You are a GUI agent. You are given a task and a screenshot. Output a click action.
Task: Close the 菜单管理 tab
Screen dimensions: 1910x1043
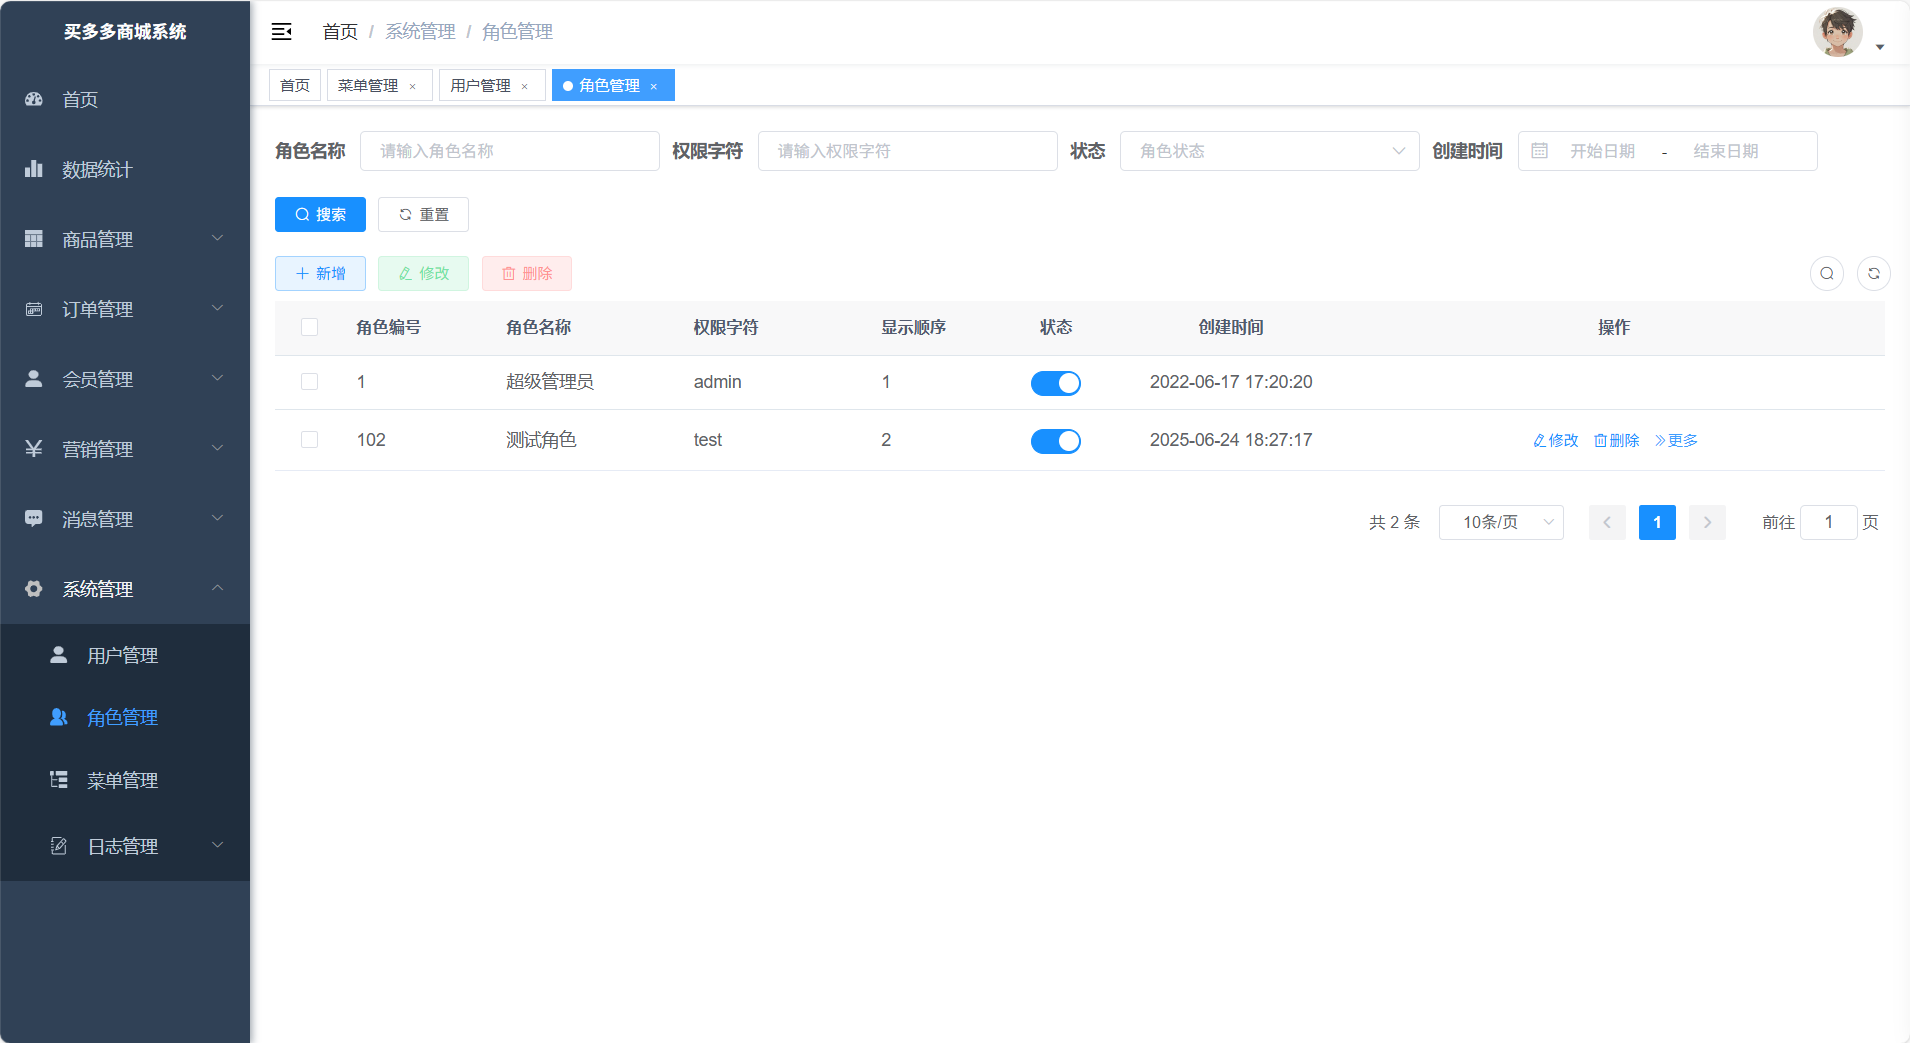[412, 86]
